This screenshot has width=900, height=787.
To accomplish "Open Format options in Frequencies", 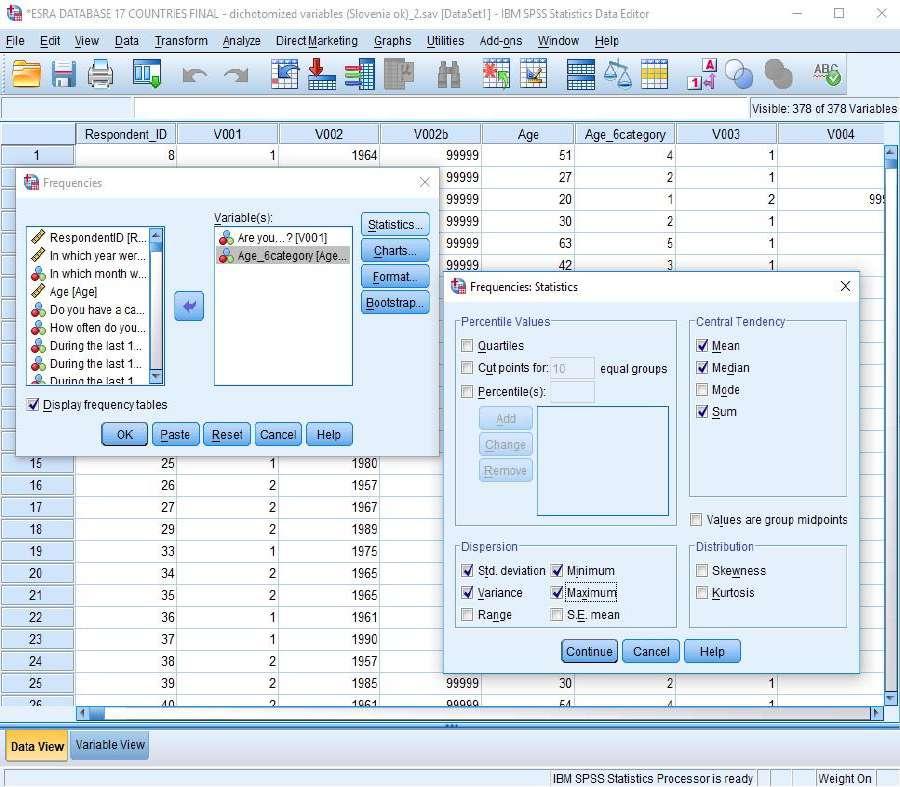I will [x=395, y=277].
